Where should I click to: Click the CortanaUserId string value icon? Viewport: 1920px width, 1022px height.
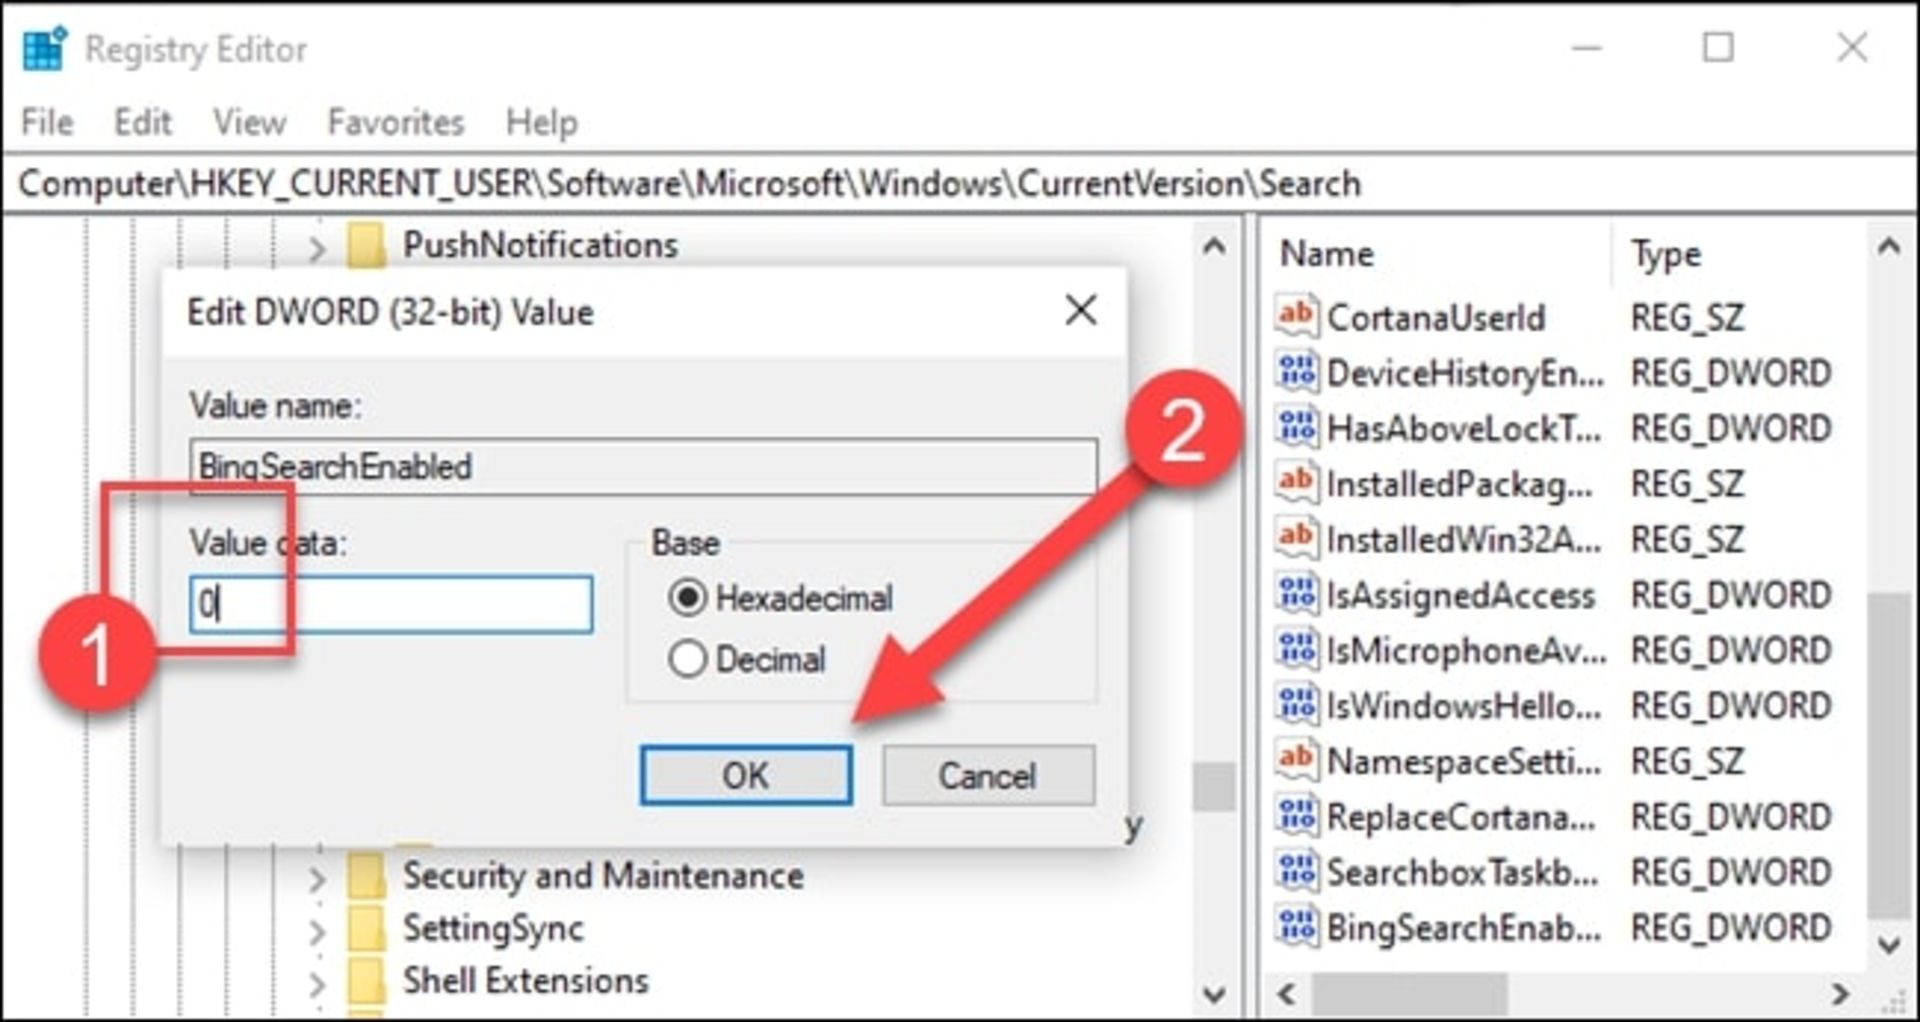[x=1297, y=316]
